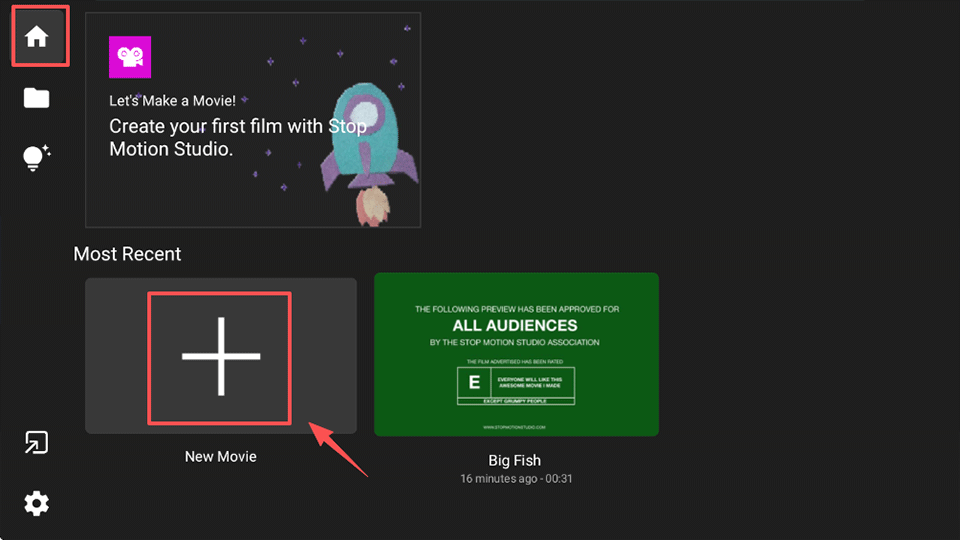Click "STOP MOTION STUDIO ASSOCIATION" line in preview
The height and width of the screenshot is (540, 960).
(516, 342)
